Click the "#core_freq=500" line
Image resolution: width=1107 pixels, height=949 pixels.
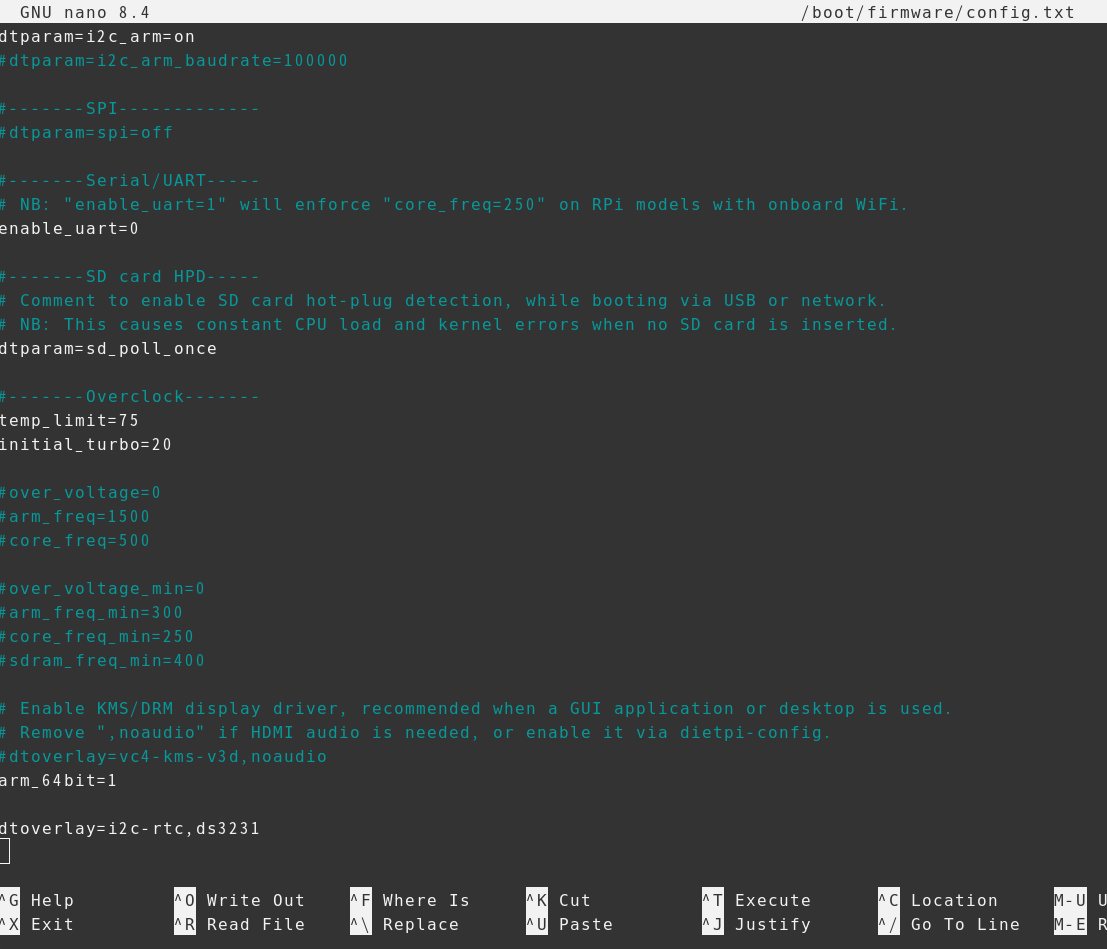pyautogui.click(x=75, y=541)
